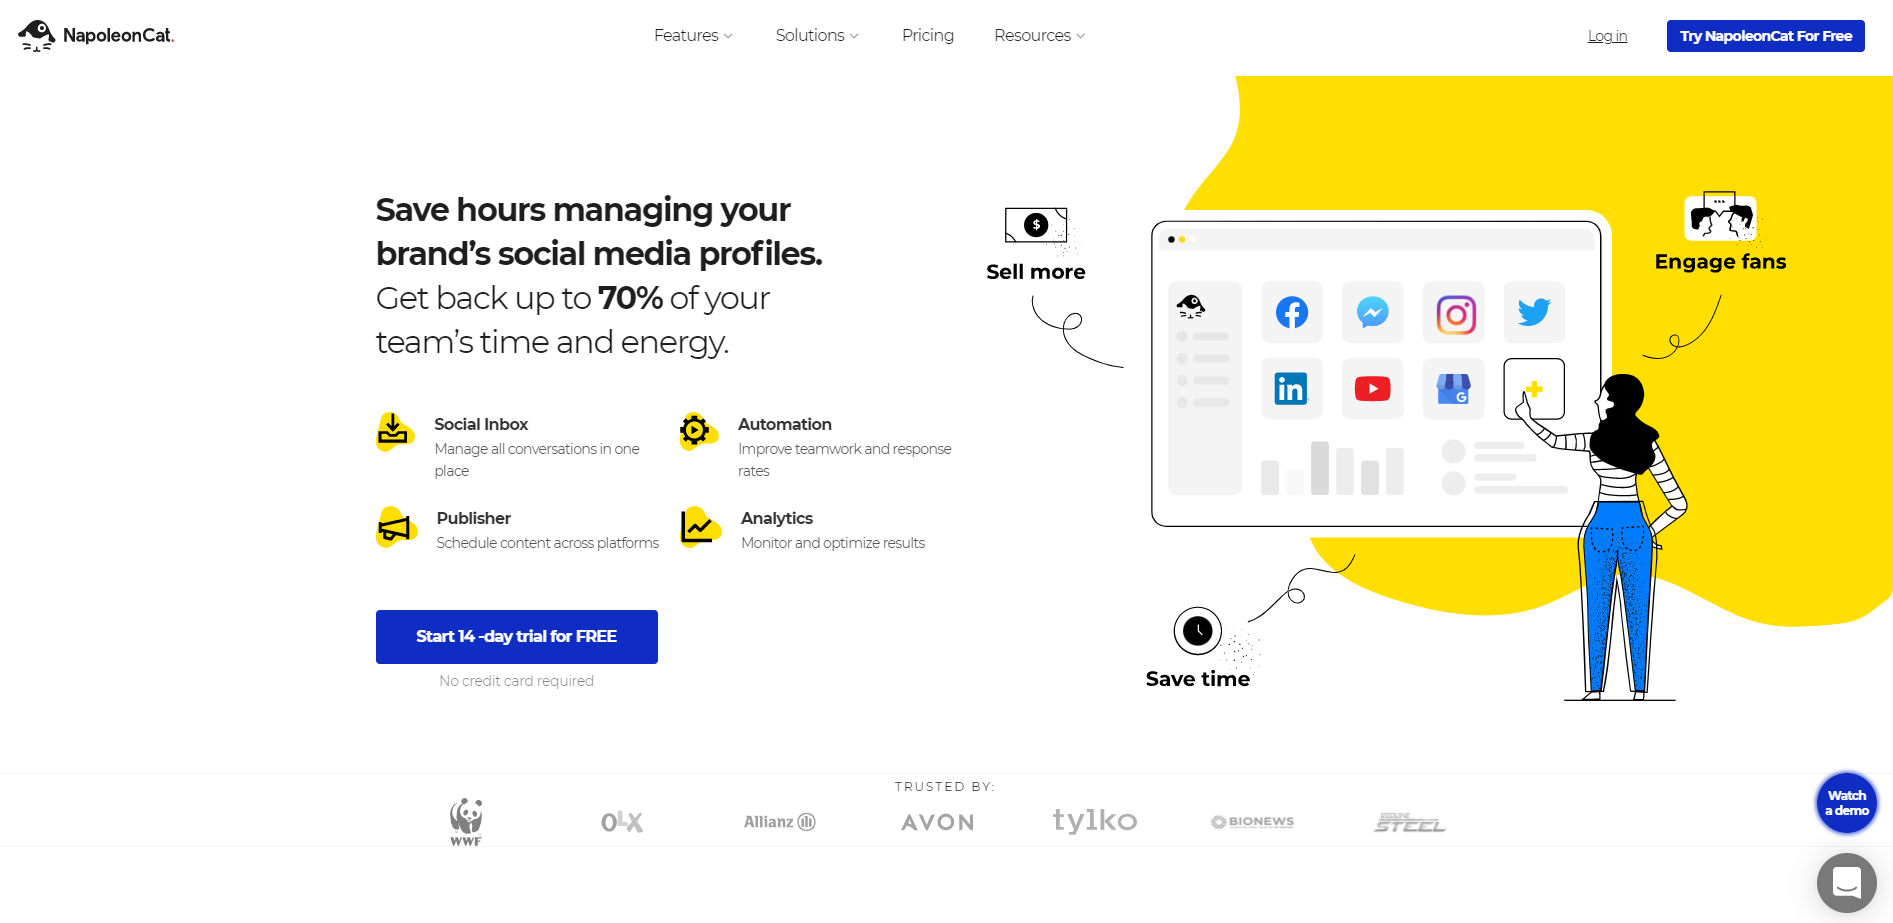Image resolution: width=1893 pixels, height=923 pixels.
Task: Click 'Schedule content across platforms' text
Action: [548, 543]
